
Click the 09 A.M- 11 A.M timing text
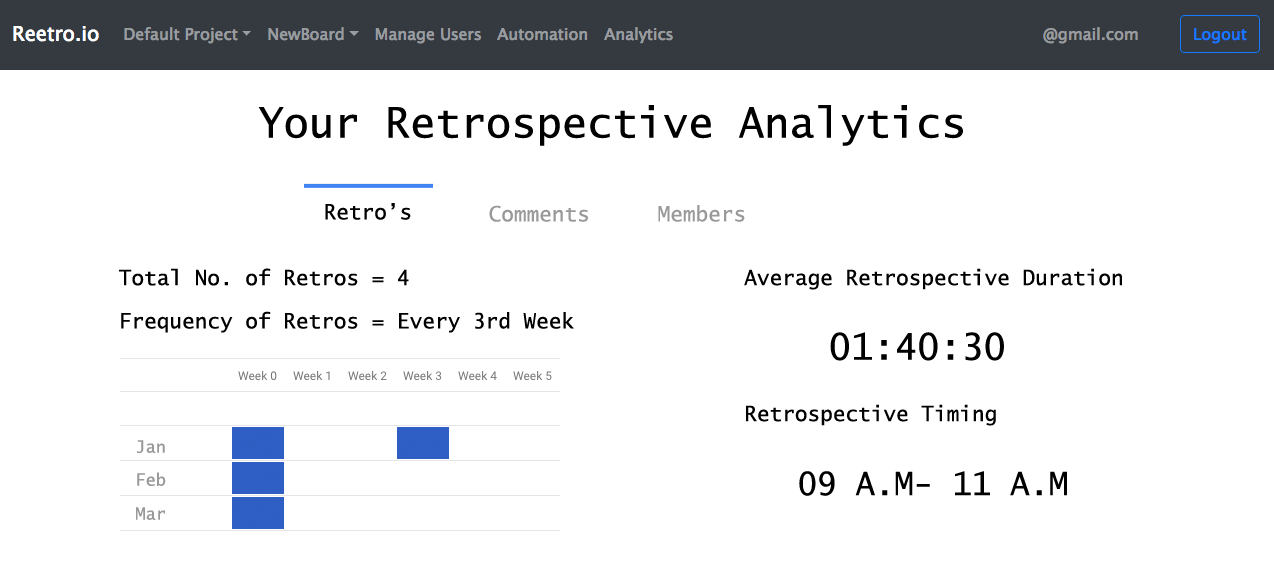click(933, 484)
